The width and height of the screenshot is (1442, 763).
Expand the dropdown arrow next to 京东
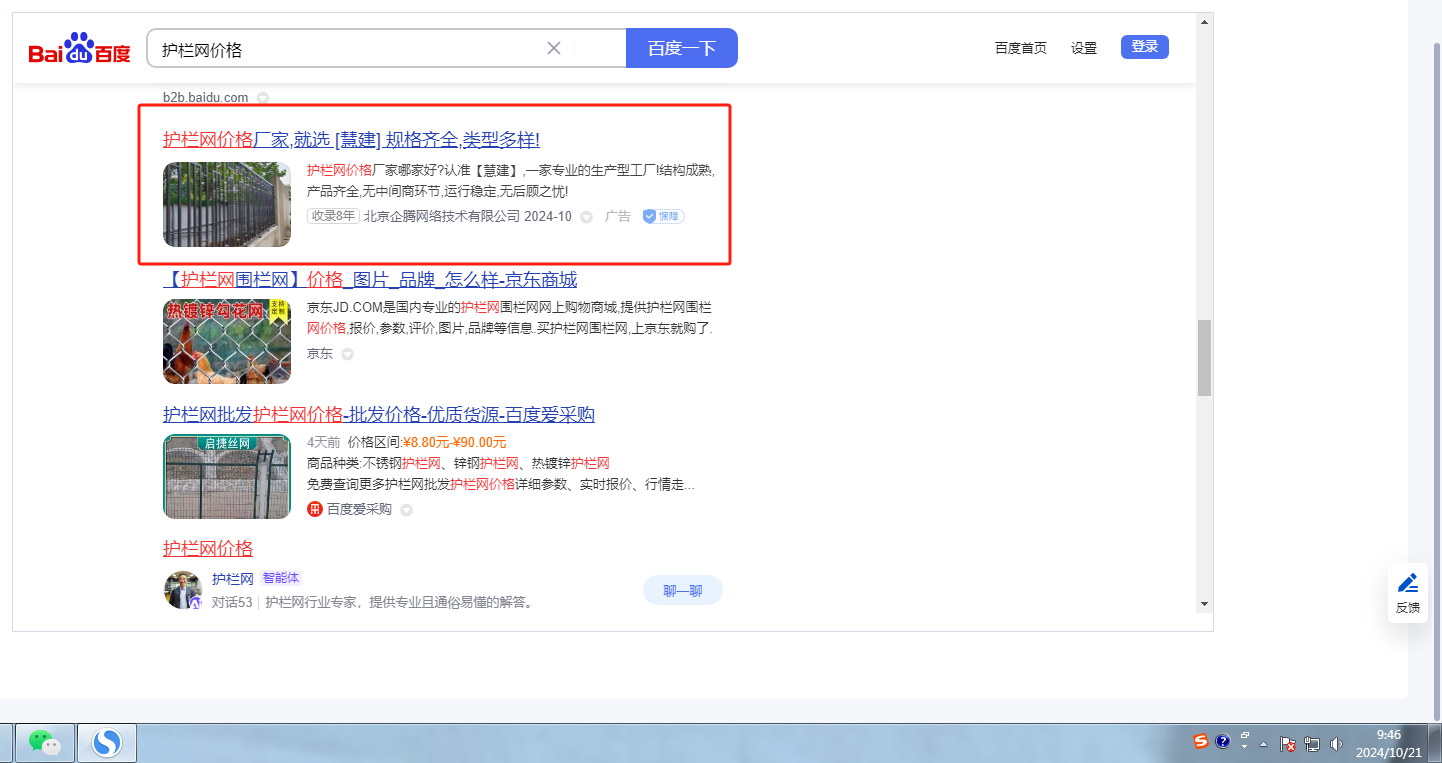347,354
